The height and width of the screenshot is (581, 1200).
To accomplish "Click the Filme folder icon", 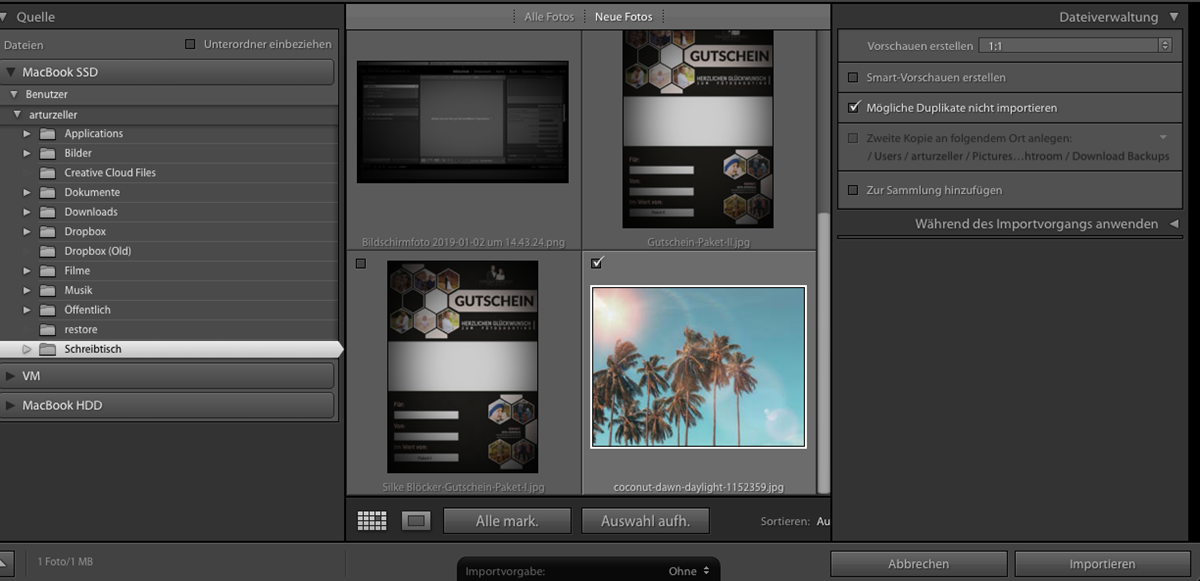I will (x=47, y=271).
